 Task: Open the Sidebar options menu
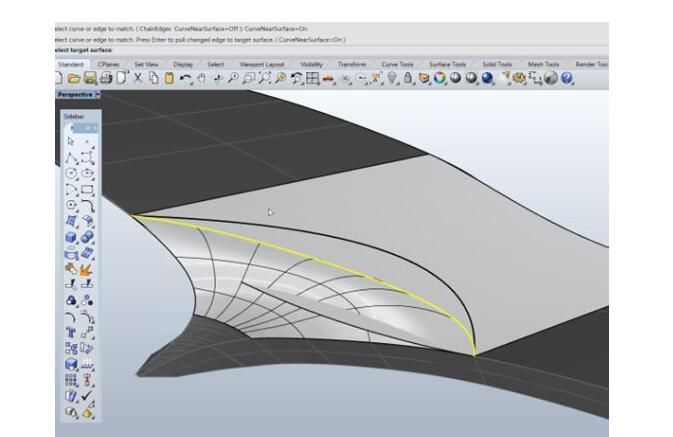tap(87, 128)
